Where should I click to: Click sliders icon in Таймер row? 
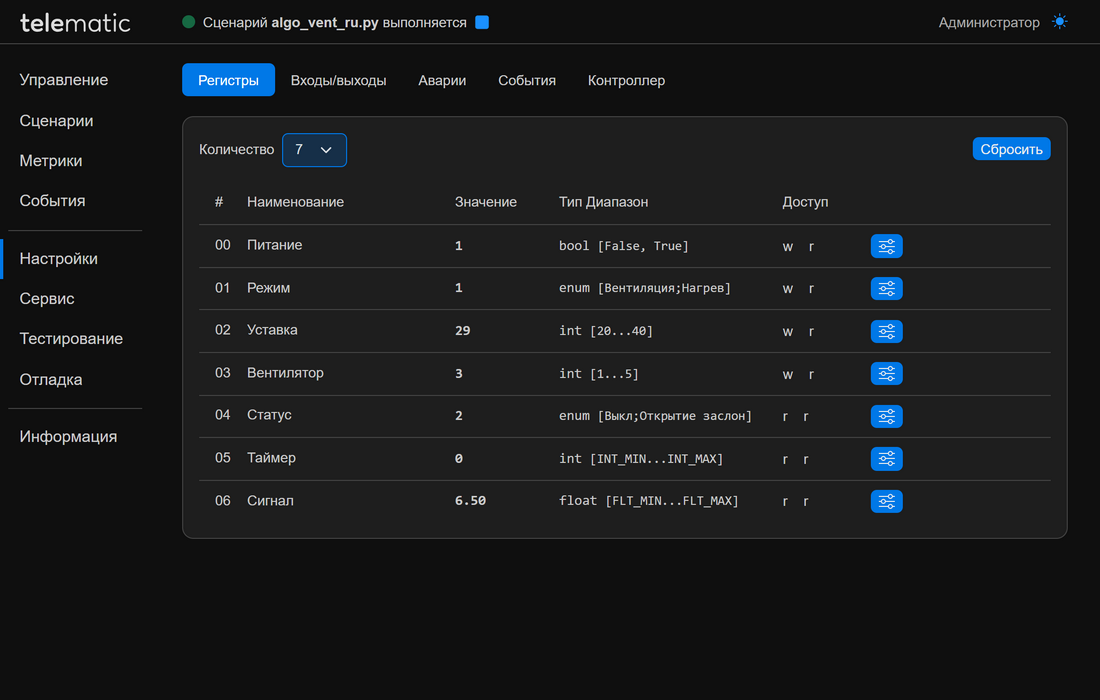(886, 459)
